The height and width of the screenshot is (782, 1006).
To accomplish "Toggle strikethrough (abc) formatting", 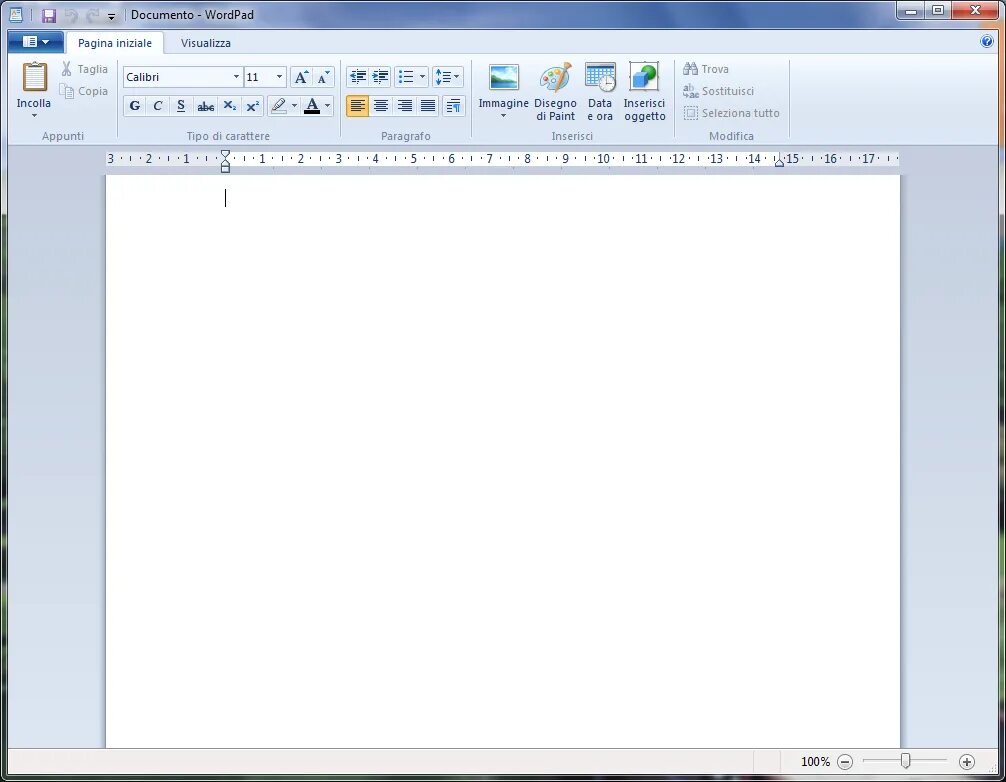I will [205, 106].
